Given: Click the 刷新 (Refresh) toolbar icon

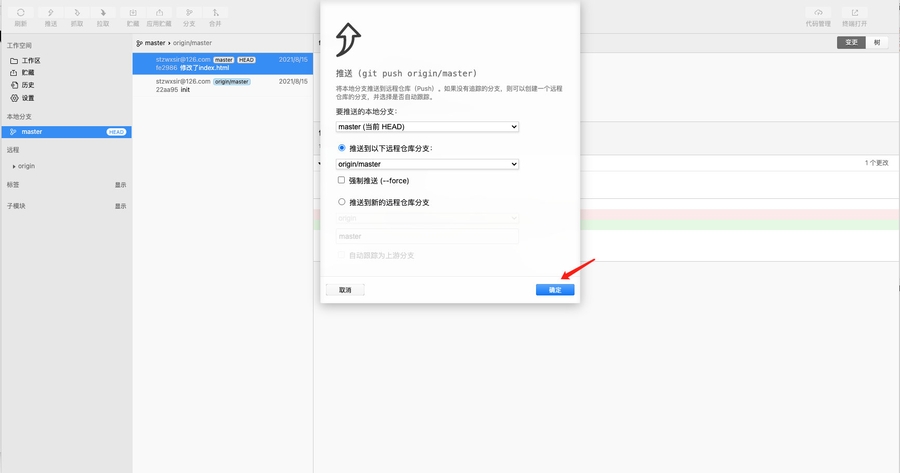Looking at the screenshot, I should 20,16.
